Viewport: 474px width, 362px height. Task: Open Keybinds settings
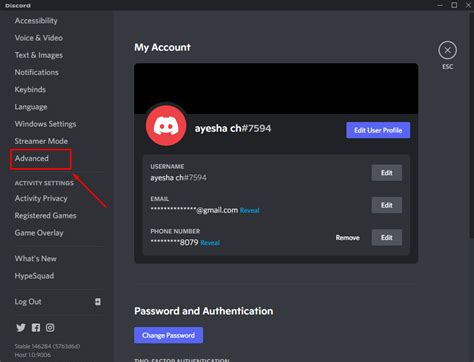pos(30,90)
